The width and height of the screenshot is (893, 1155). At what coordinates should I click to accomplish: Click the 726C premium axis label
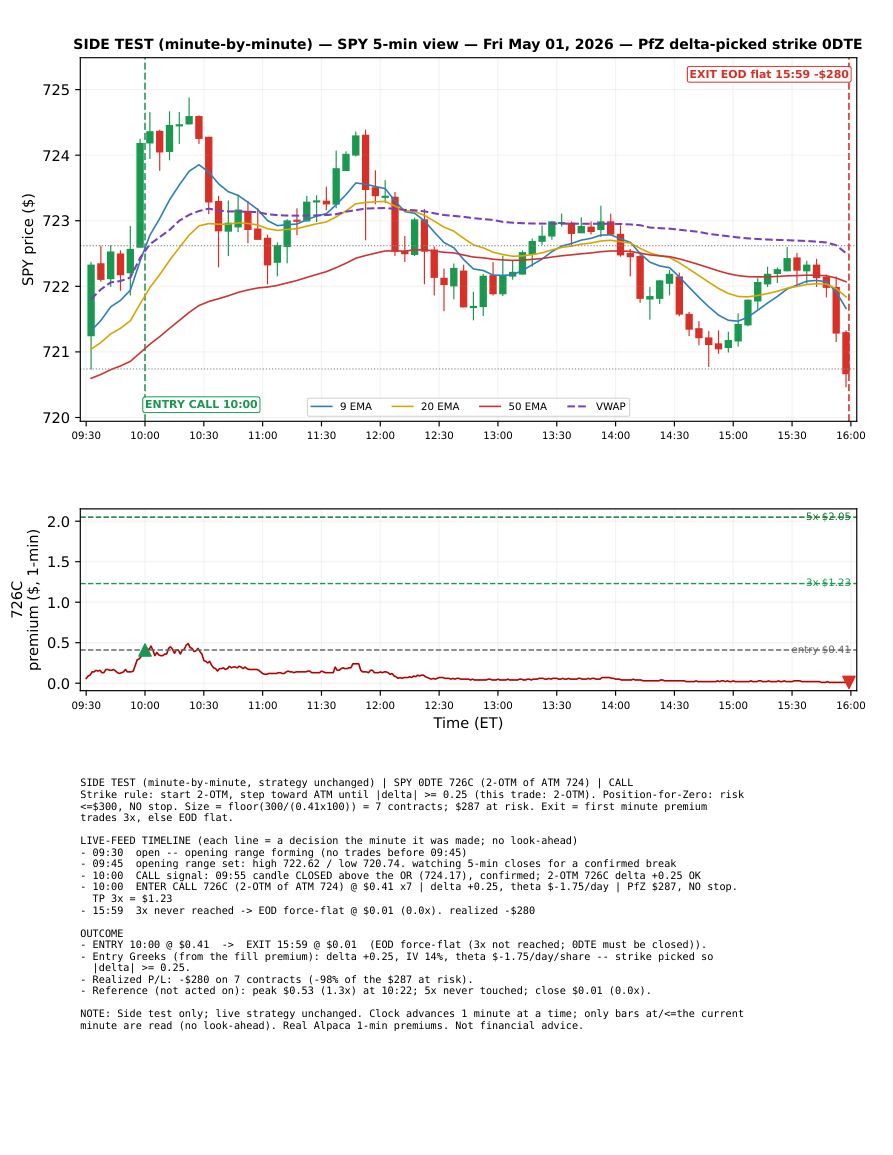[x=25, y=600]
